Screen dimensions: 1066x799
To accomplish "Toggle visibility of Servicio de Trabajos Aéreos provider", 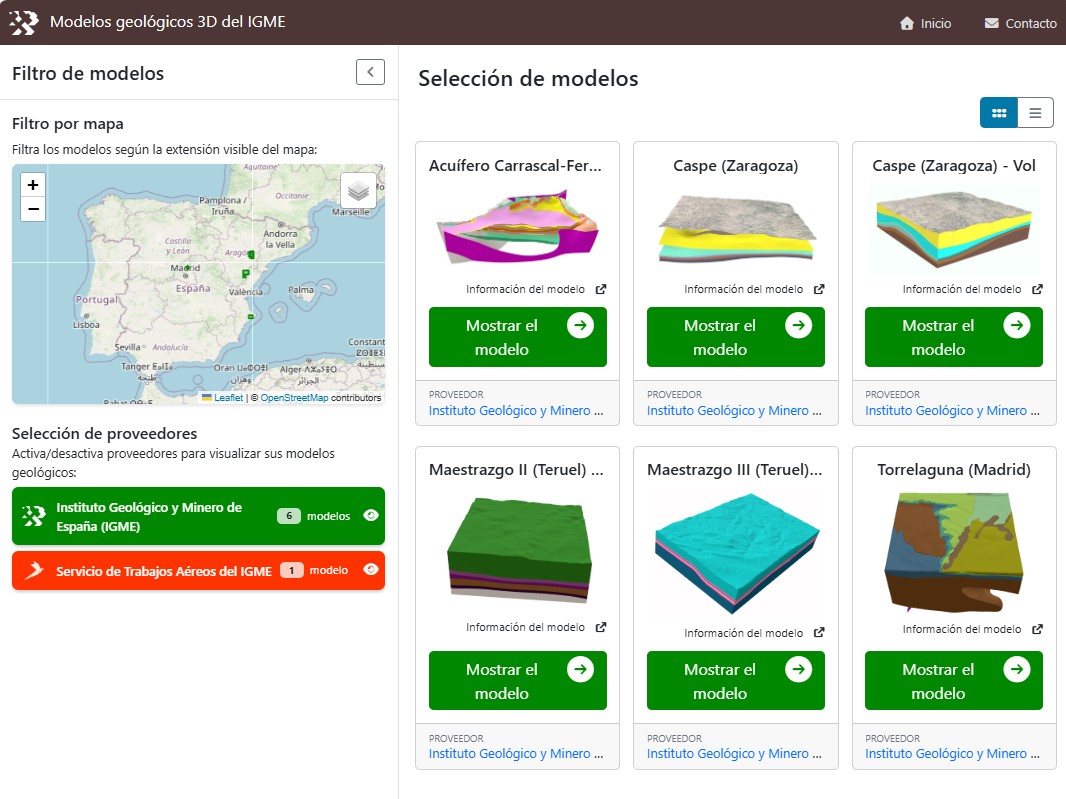I will (370, 570).
